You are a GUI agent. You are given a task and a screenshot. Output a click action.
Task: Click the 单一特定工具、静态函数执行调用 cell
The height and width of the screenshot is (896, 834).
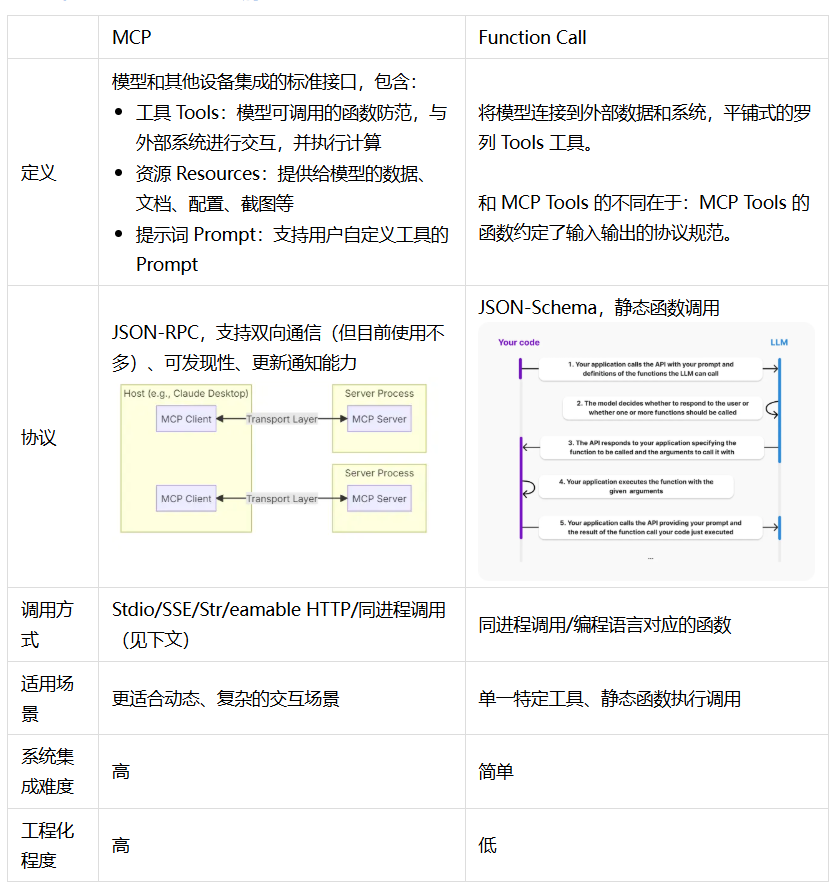[610, 698]
